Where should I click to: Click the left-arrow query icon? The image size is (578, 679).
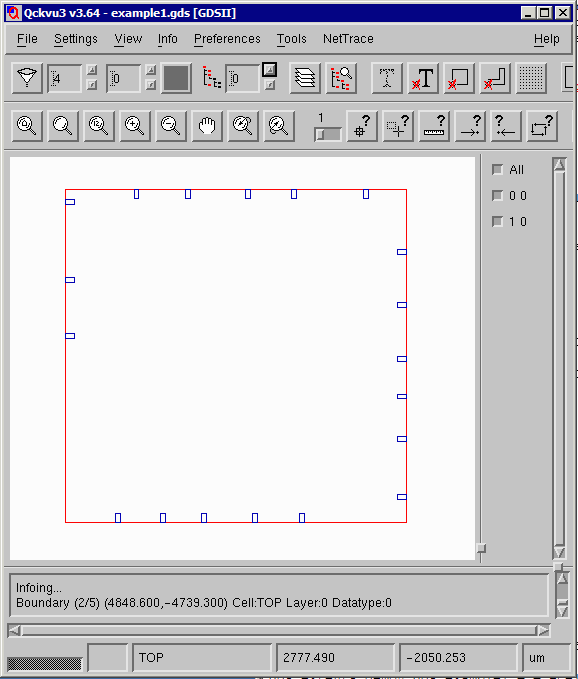[506, 126]
